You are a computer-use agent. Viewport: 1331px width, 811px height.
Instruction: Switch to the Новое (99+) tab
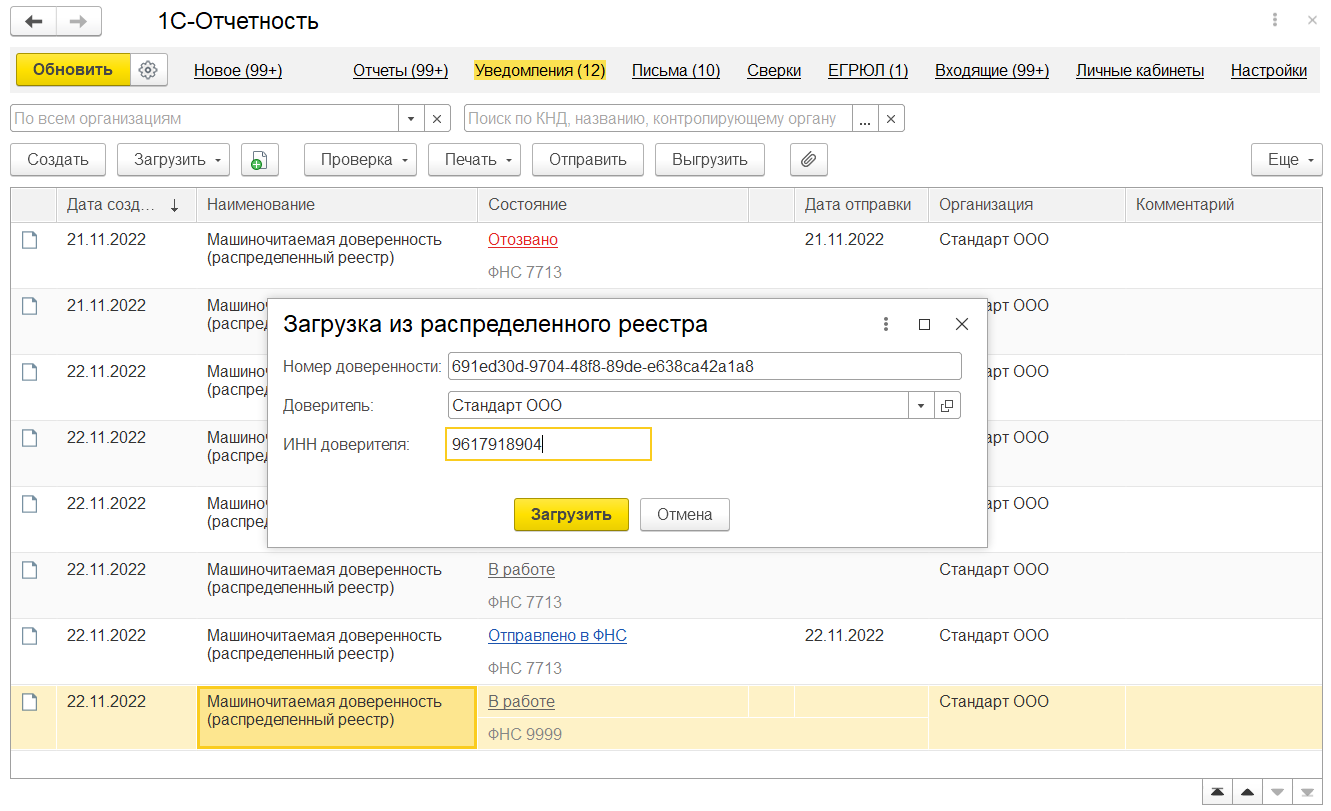[x=238, y=71]
